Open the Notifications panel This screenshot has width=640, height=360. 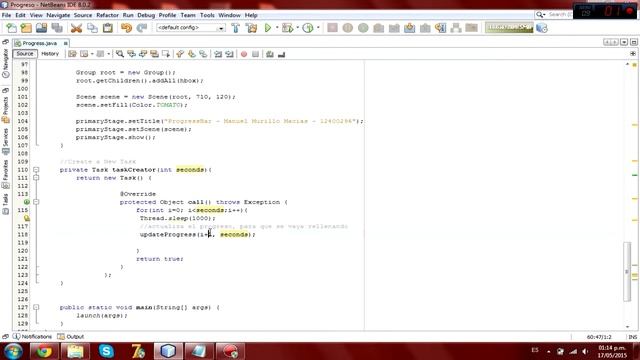click(33, 337)
